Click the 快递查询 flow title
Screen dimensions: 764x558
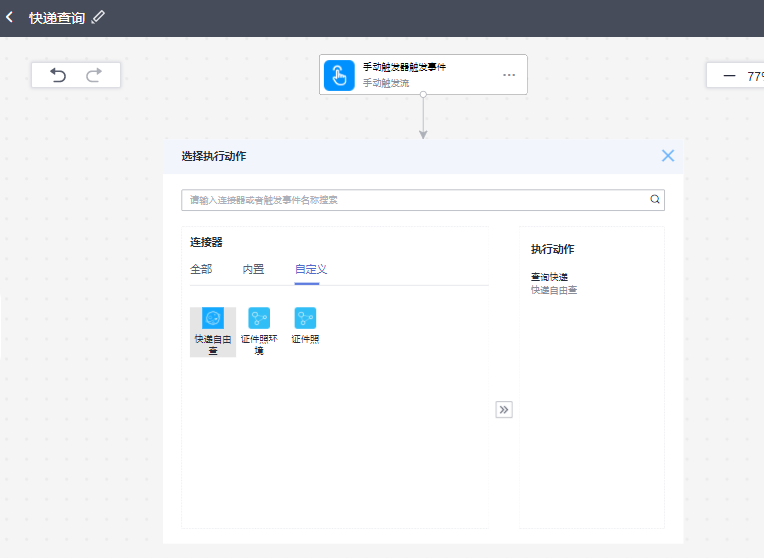57,18
